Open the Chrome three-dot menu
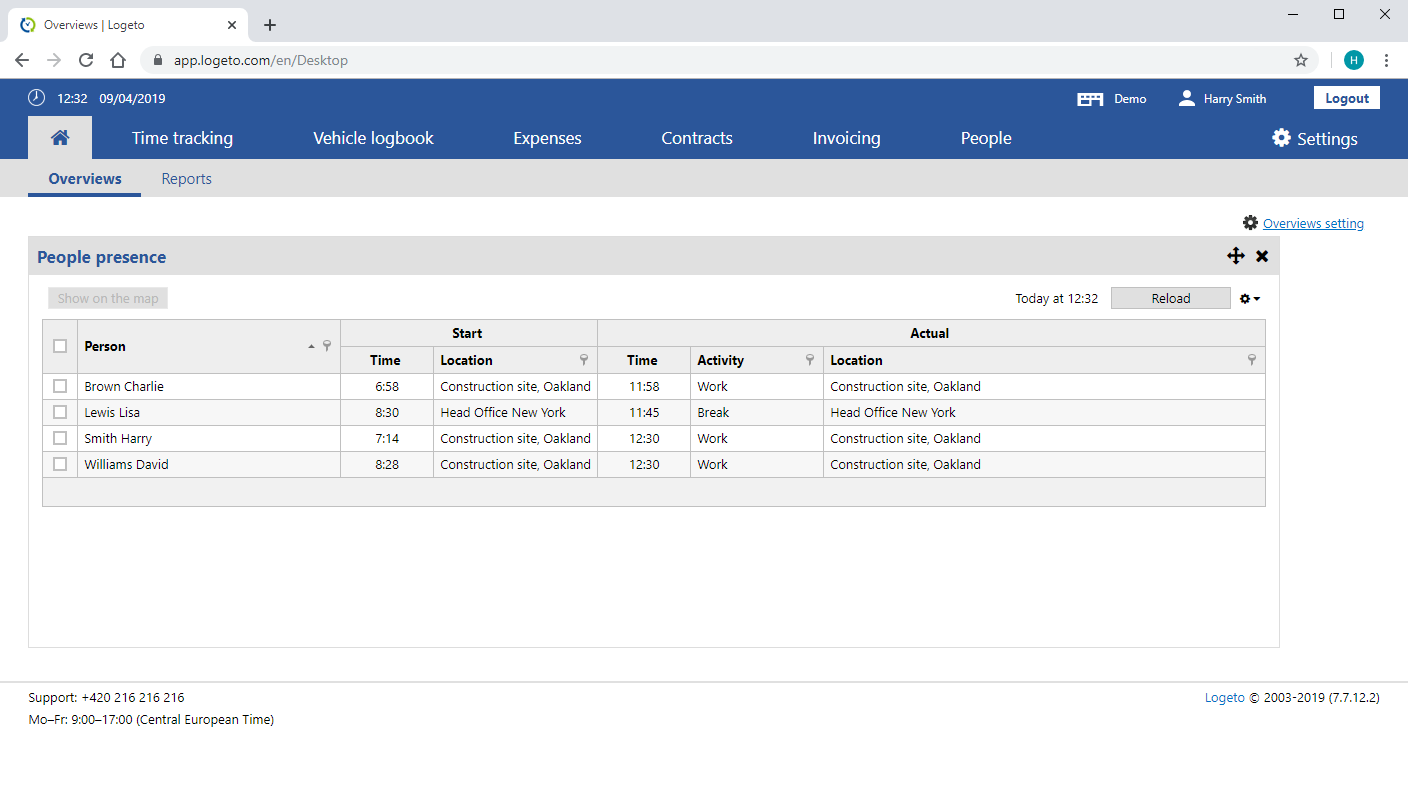 pos(1386,60)
